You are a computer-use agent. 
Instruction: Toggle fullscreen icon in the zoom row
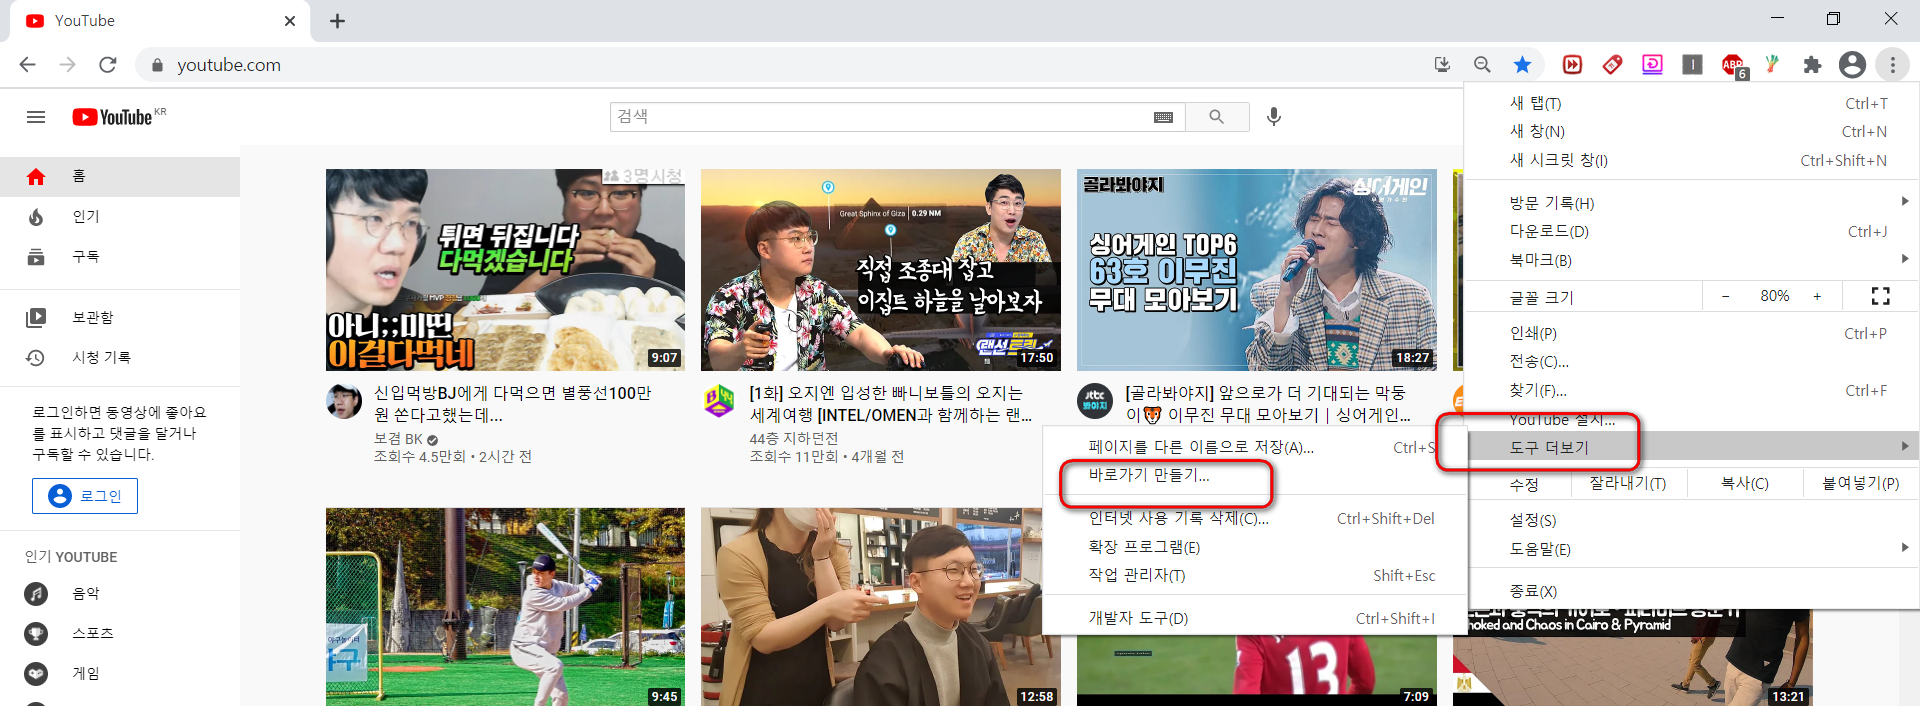click(x=1880, y=296)
